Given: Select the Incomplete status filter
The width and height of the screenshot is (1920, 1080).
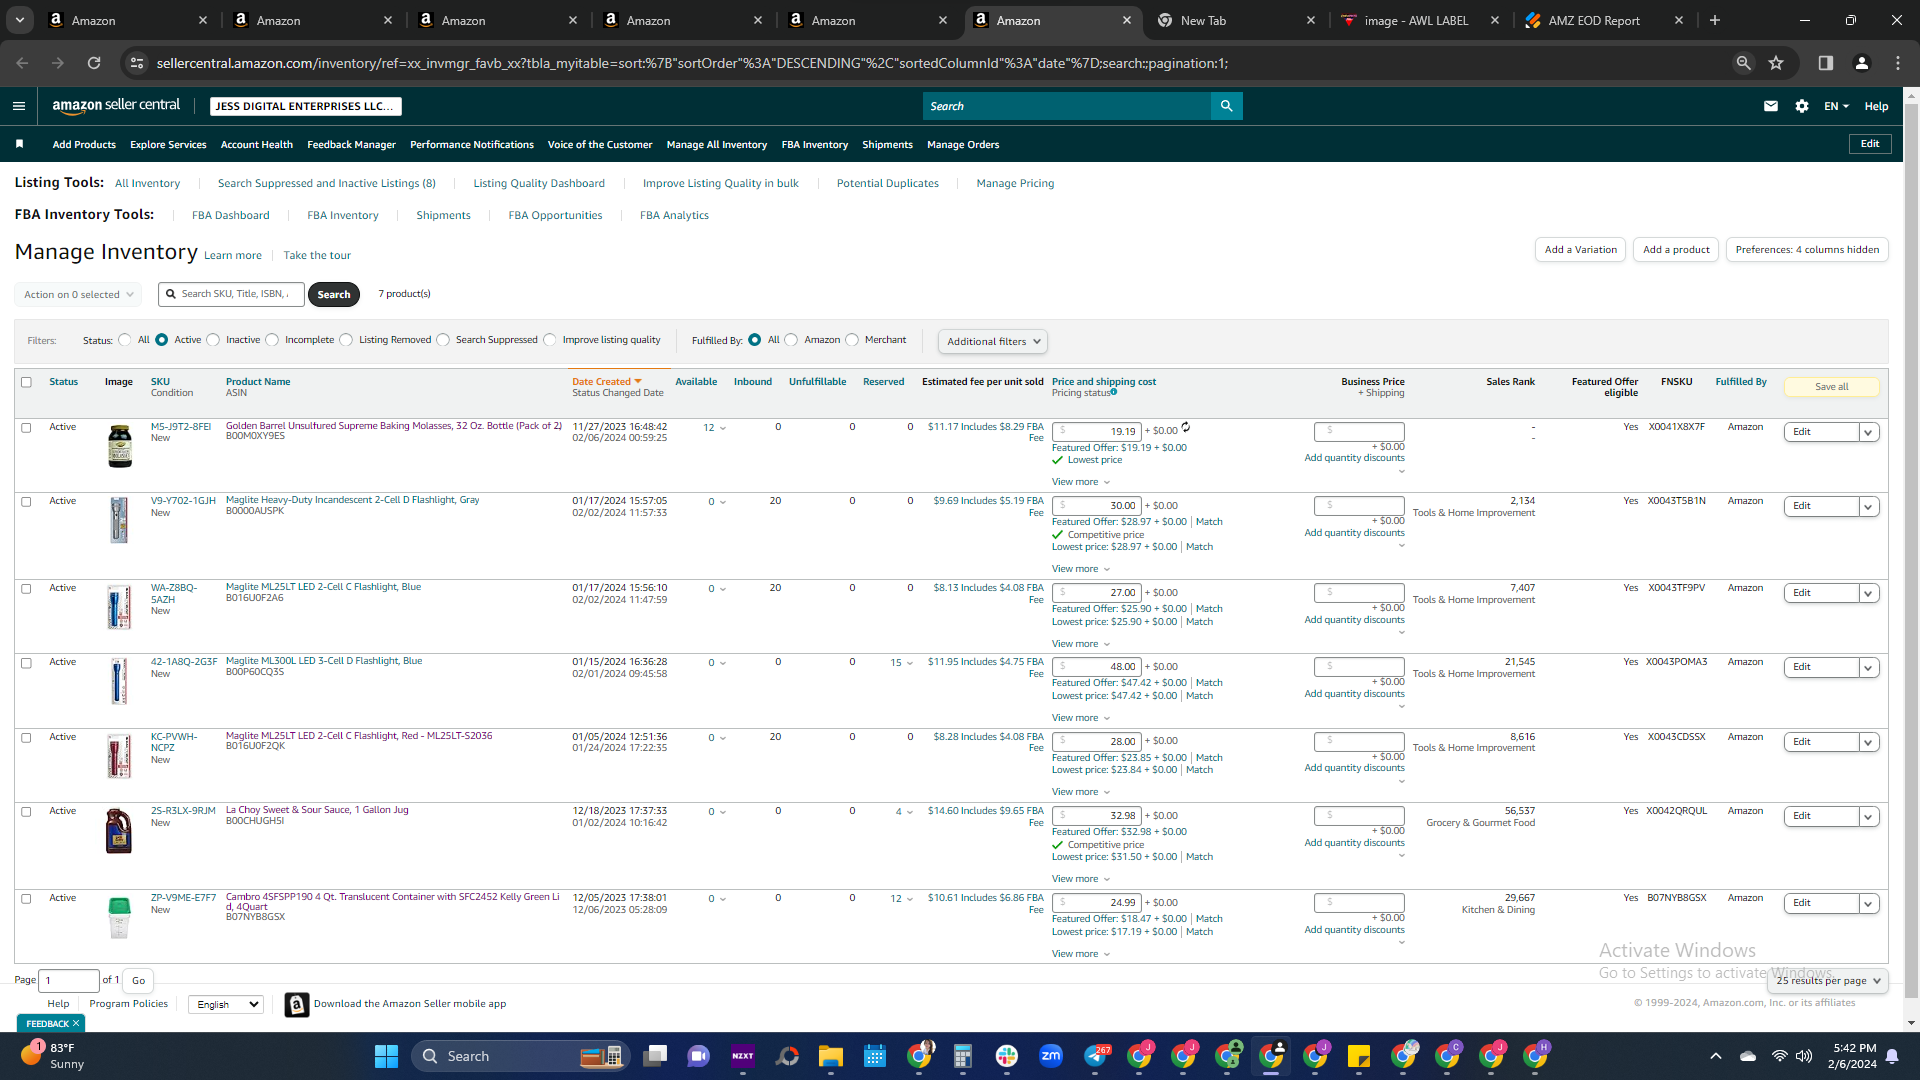Looking at the screenshot, I should 272,340.
